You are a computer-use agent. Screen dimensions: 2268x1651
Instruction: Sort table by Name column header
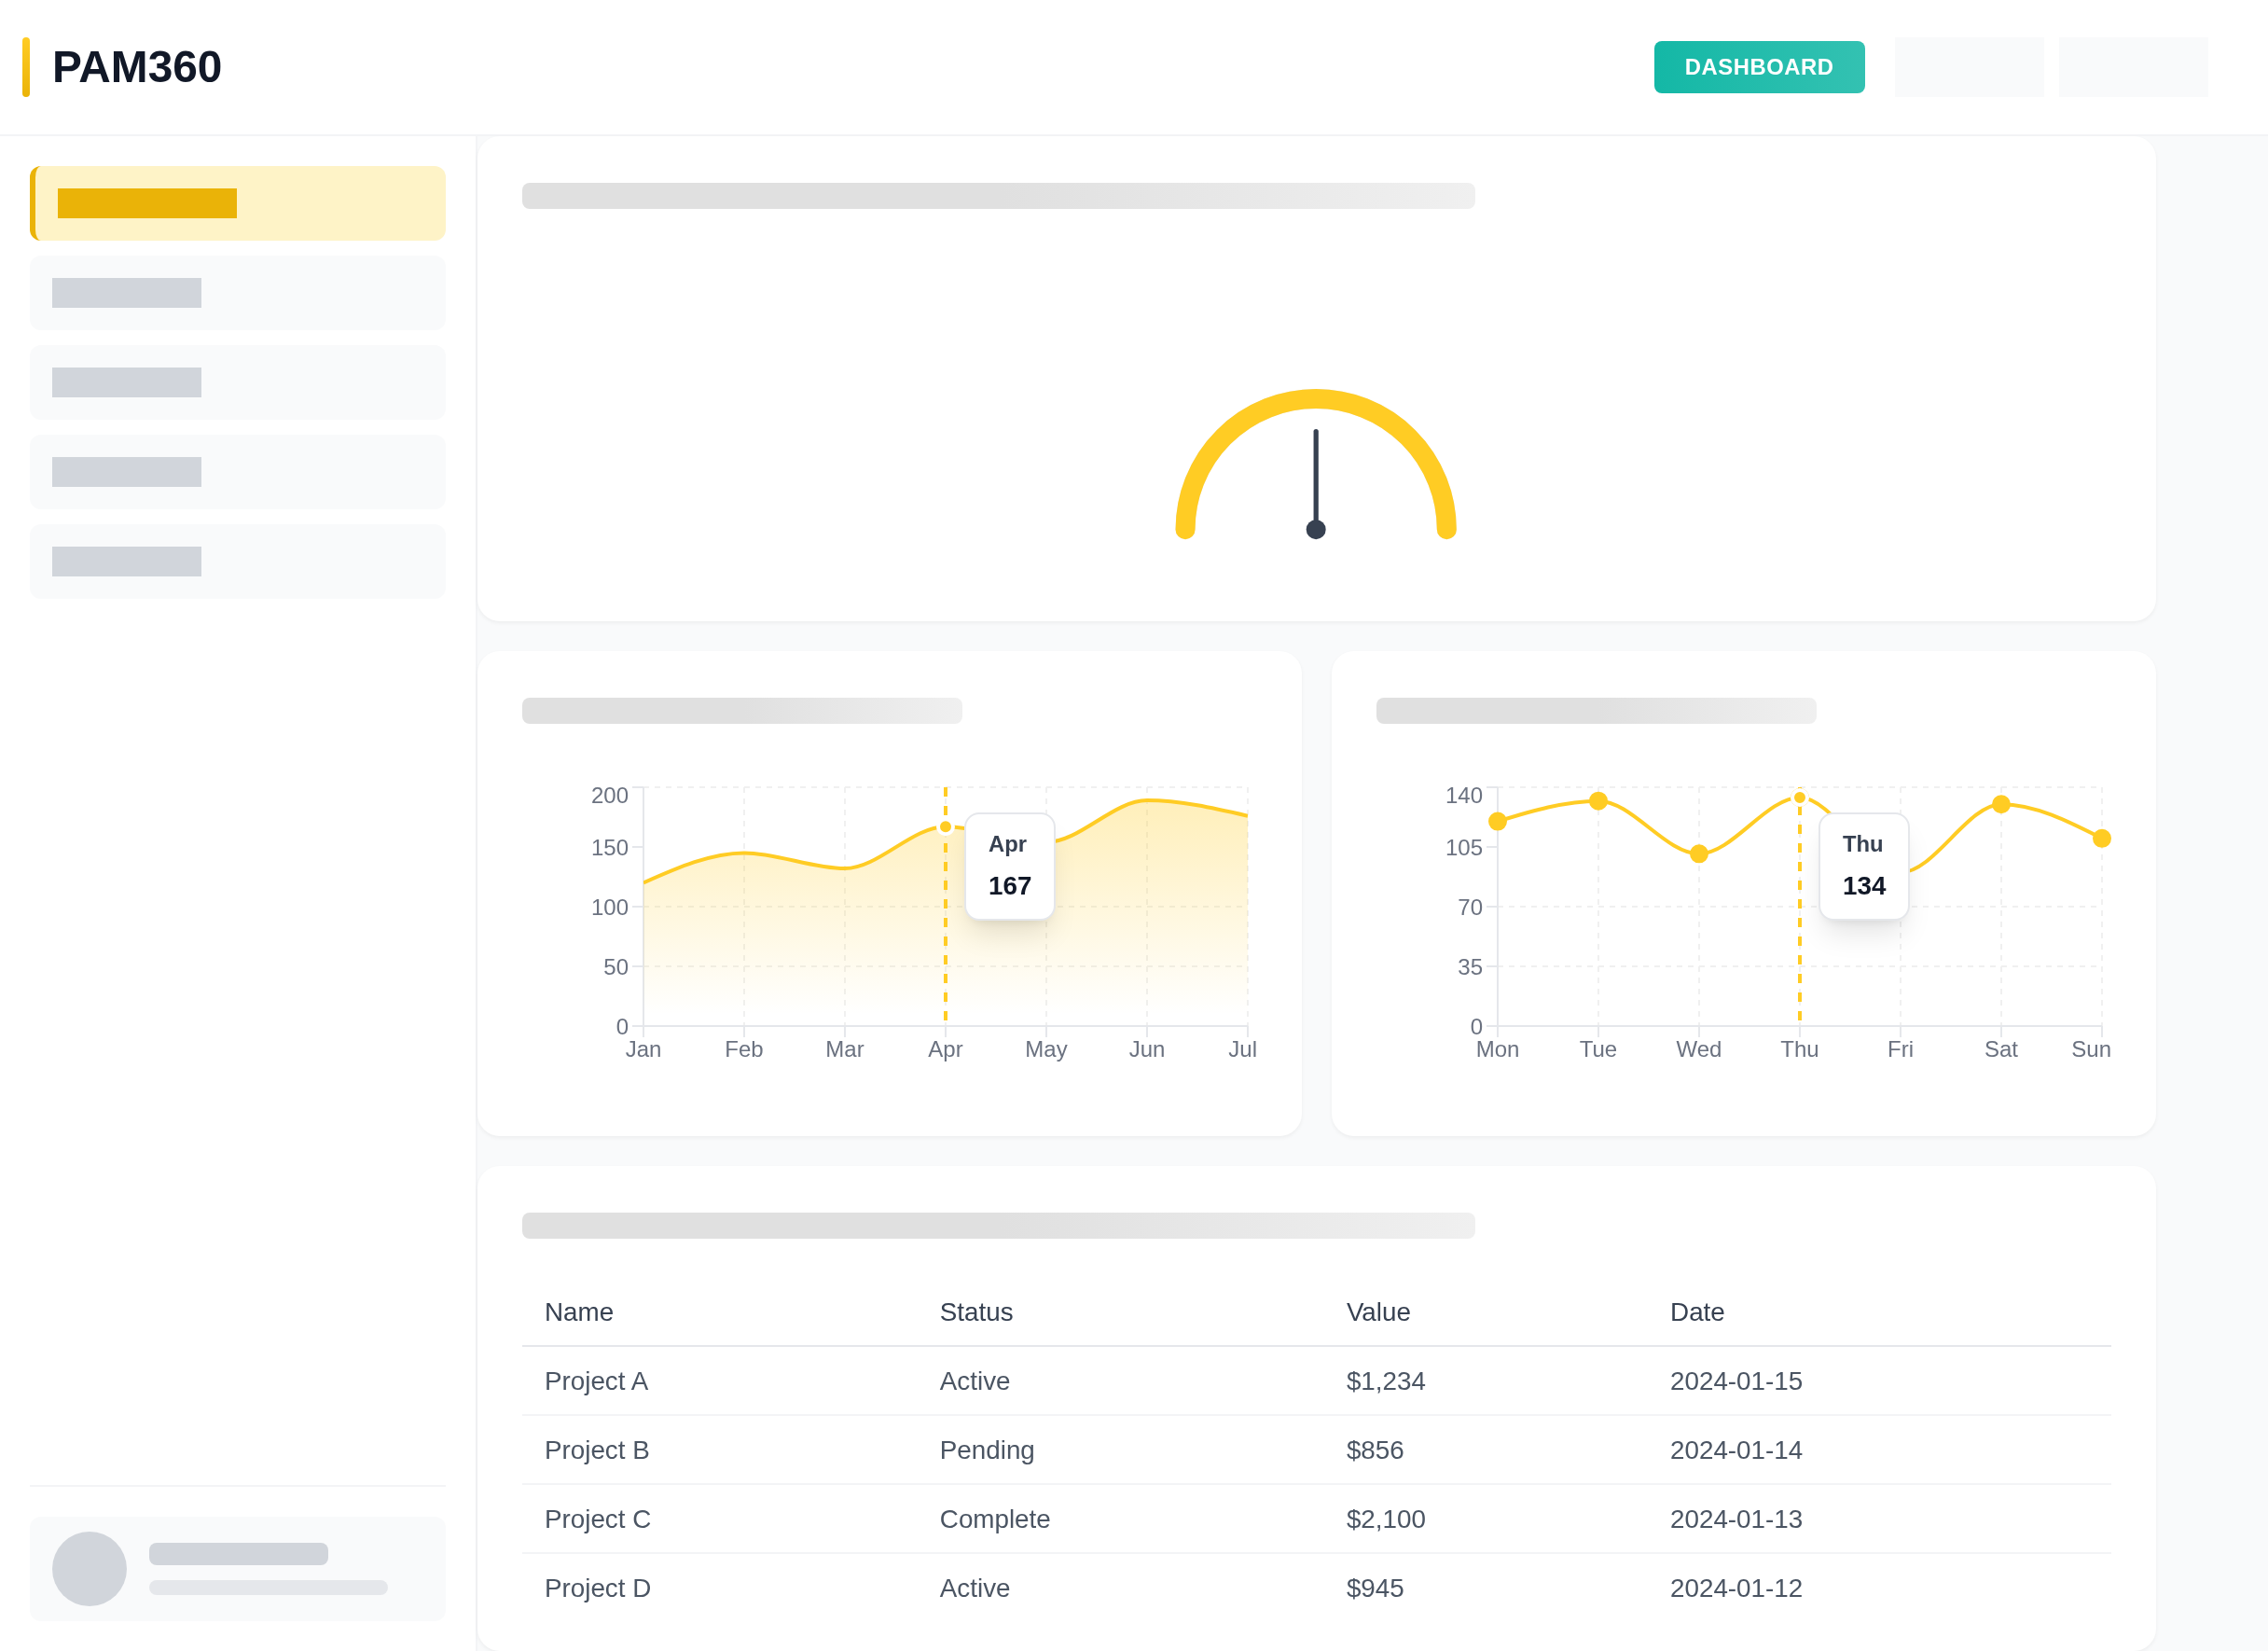[x=578, y=1312]
